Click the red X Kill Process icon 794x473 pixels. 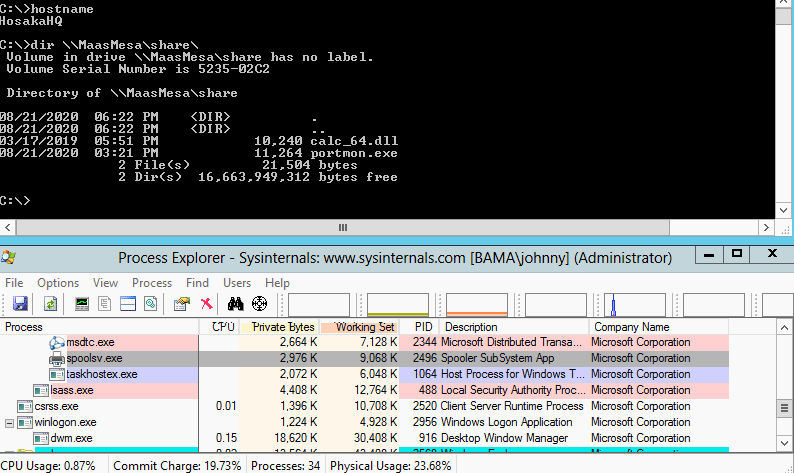pos(207,304)
